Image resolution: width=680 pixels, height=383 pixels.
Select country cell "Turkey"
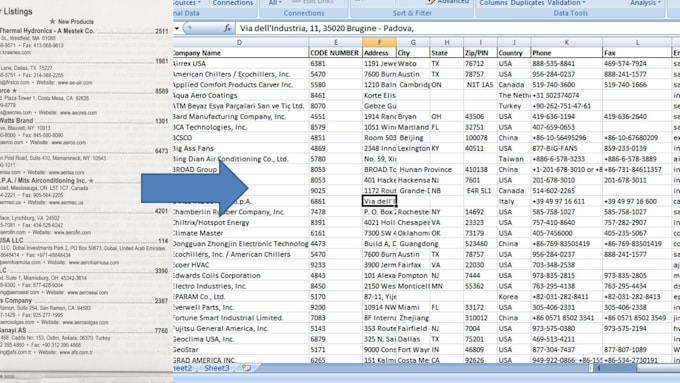(x=514, y=106)
